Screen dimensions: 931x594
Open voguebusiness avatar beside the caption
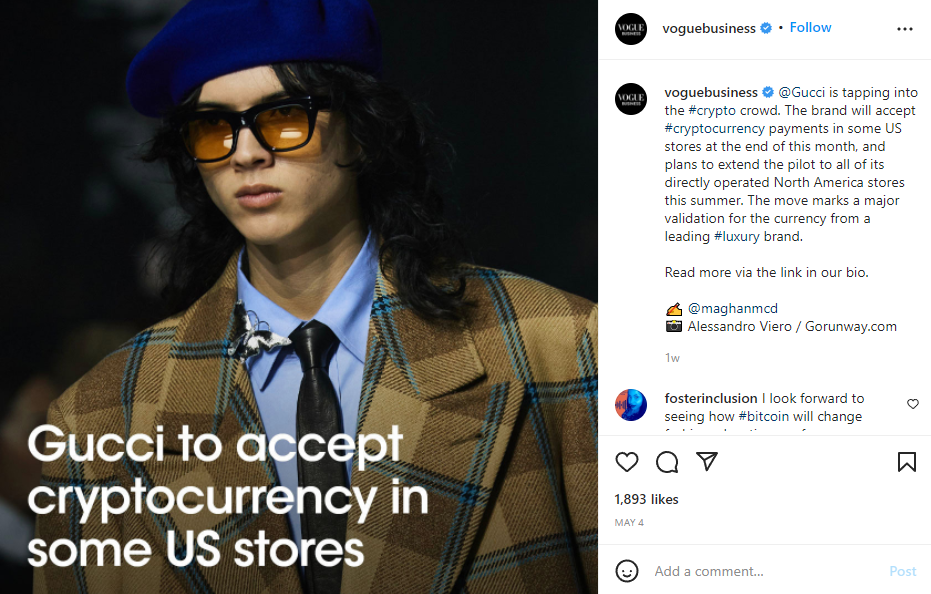click(x=631, y=99)
